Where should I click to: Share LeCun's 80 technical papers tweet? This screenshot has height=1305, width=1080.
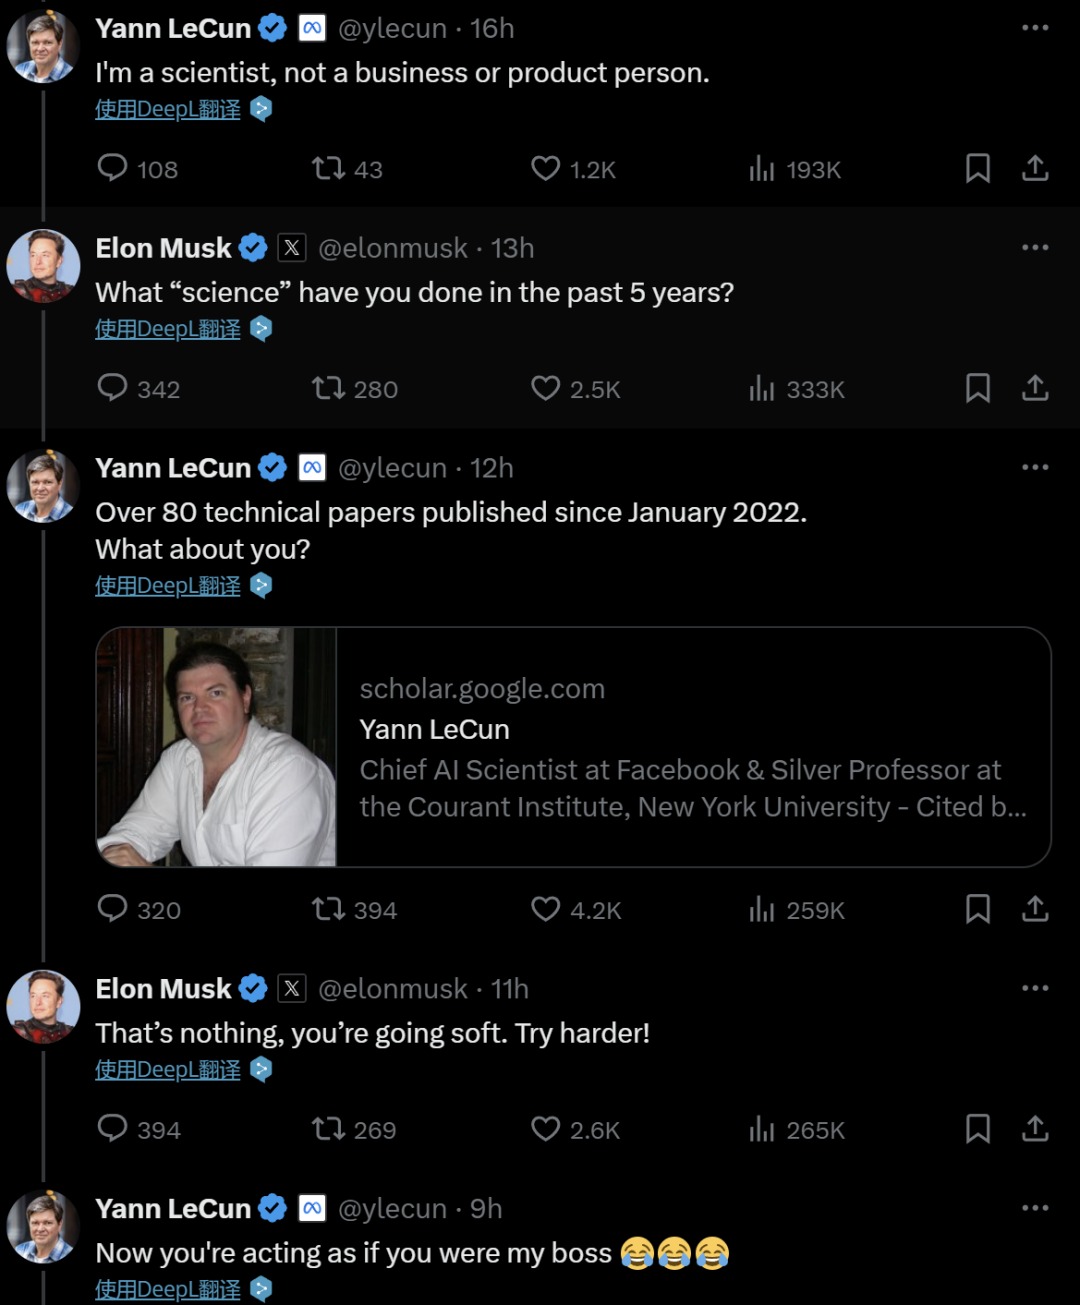coord(1035,909)
